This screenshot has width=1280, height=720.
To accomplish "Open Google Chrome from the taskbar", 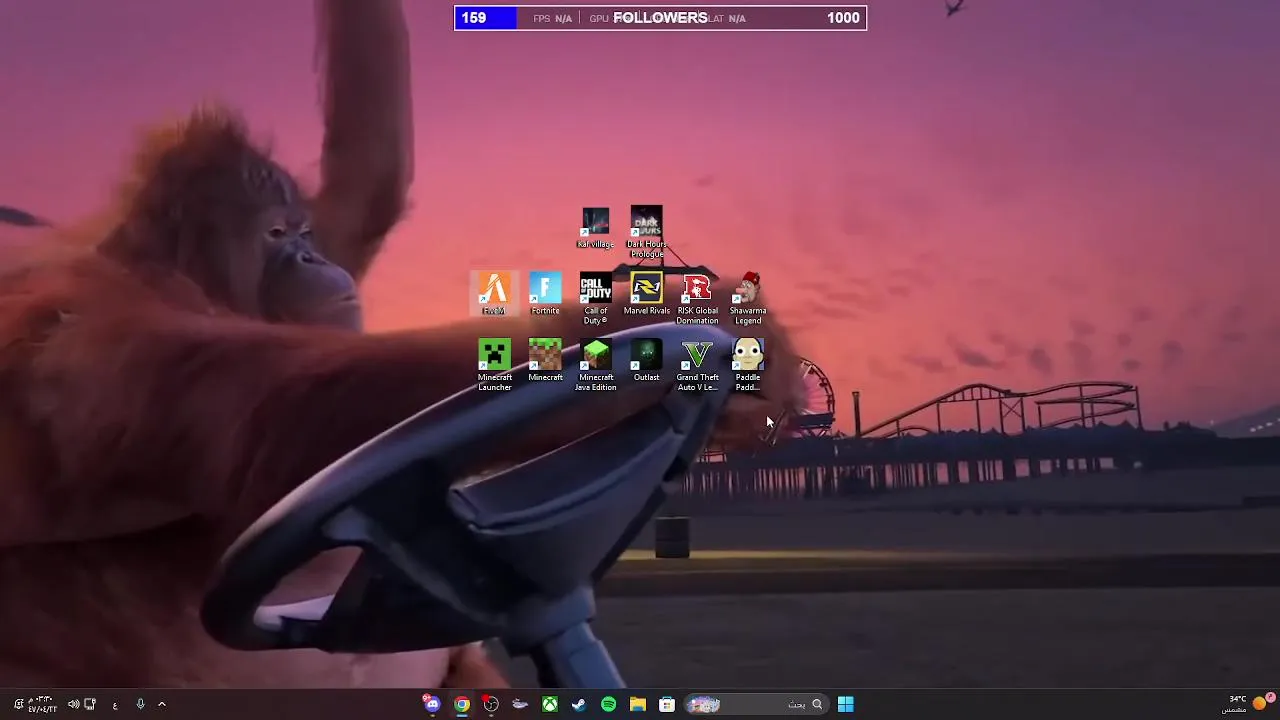I will pos(462,704).
